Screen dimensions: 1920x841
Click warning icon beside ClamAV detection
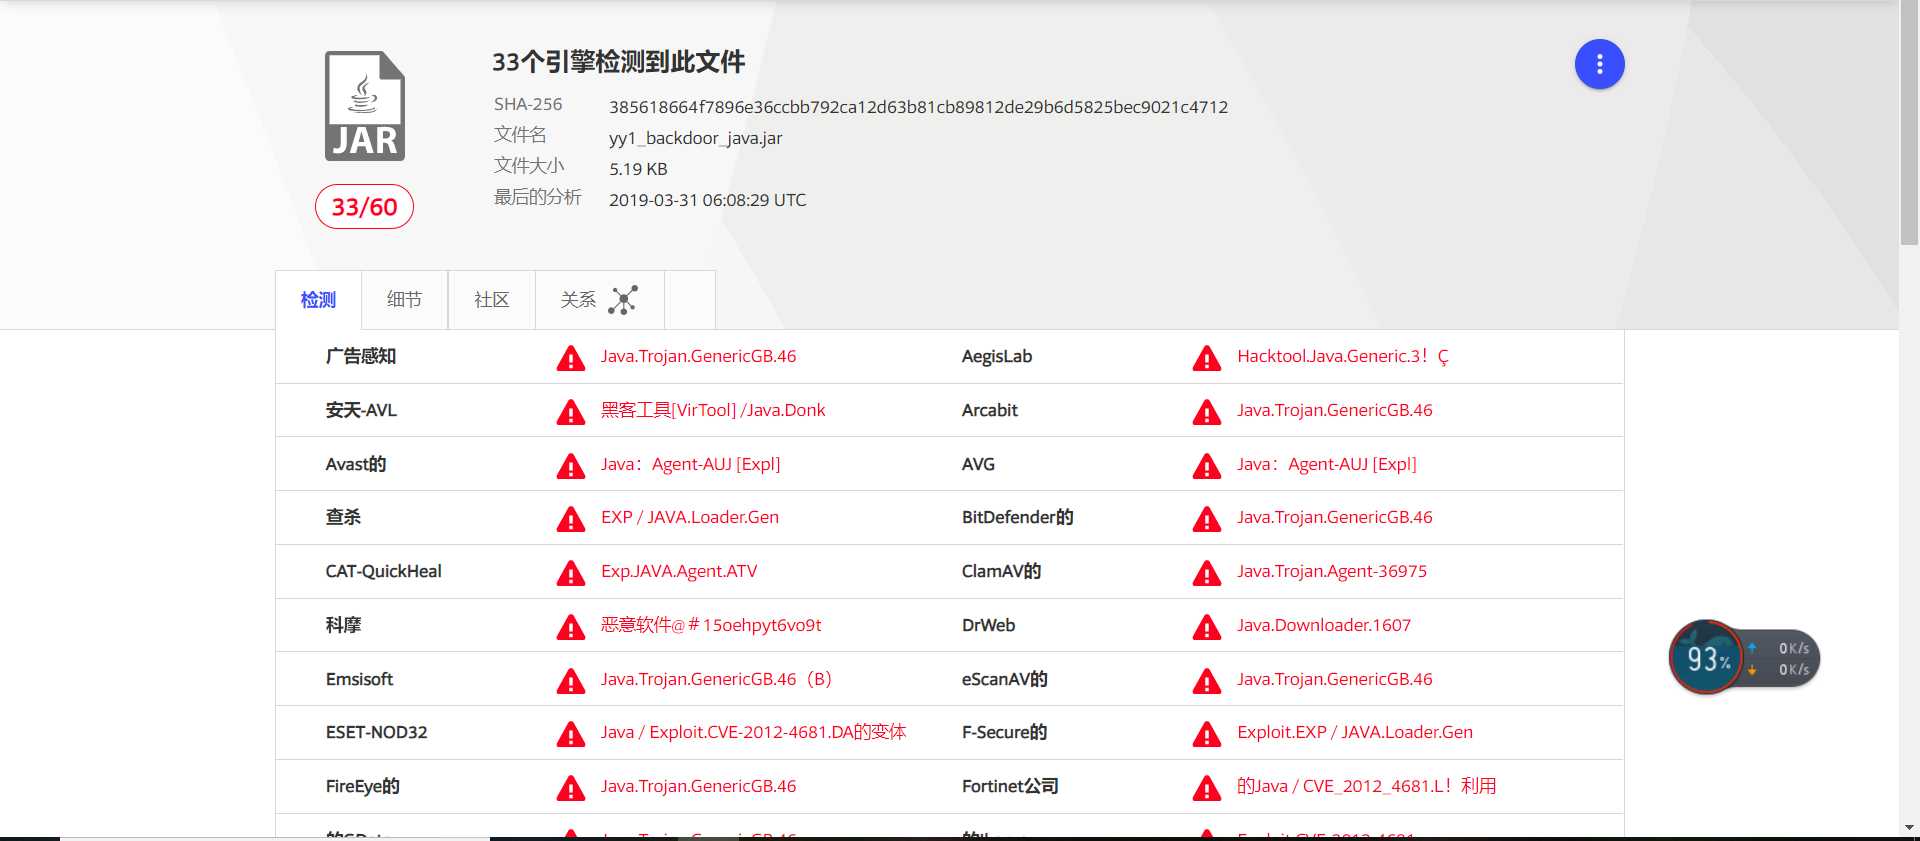click(1207, 573)
